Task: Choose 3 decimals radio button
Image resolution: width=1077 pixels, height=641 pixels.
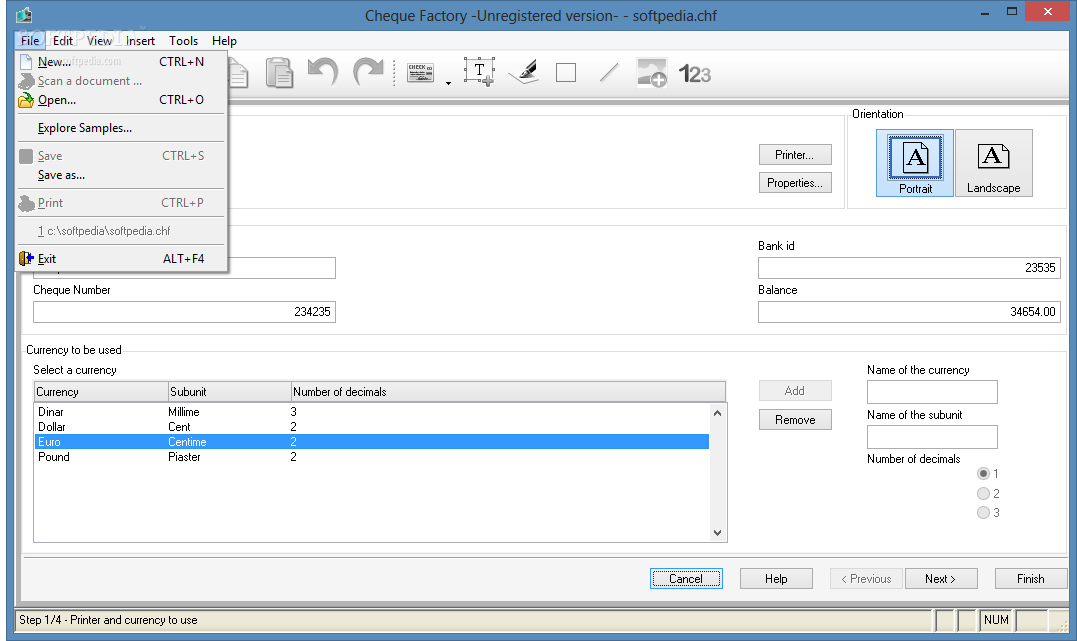Action: click(984, 513)
